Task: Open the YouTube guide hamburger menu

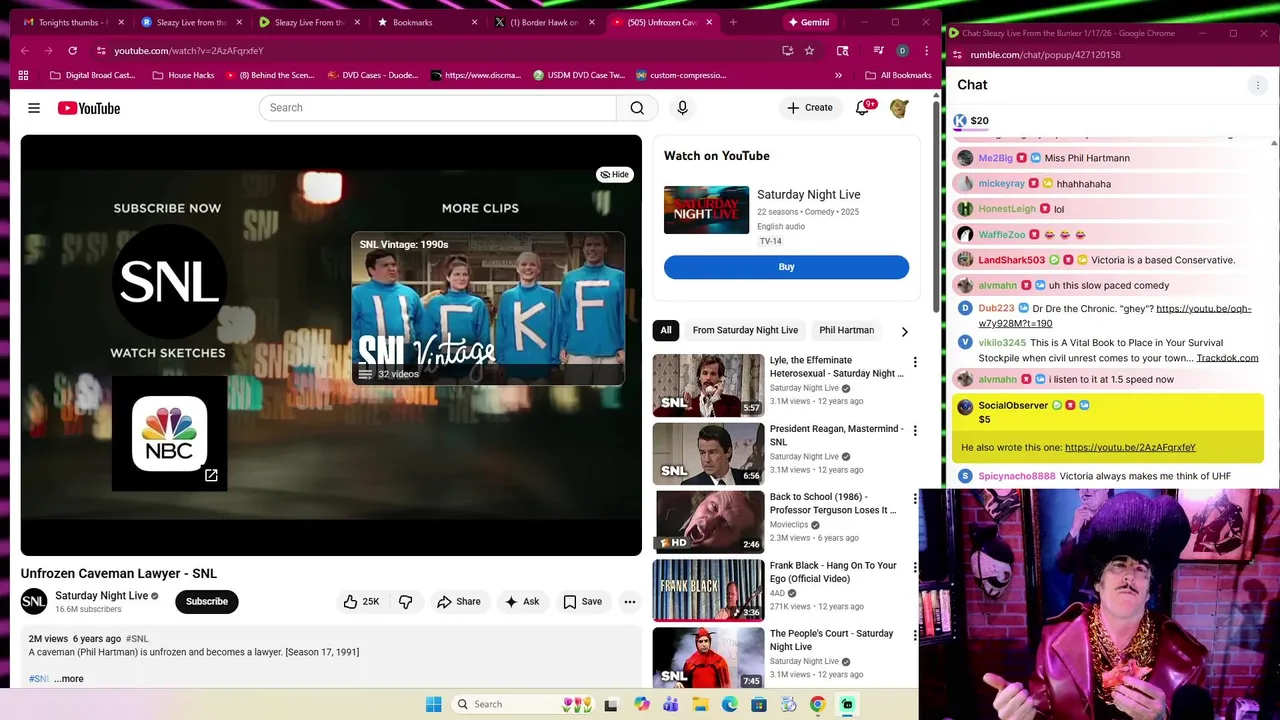Action: coord(34,108)
